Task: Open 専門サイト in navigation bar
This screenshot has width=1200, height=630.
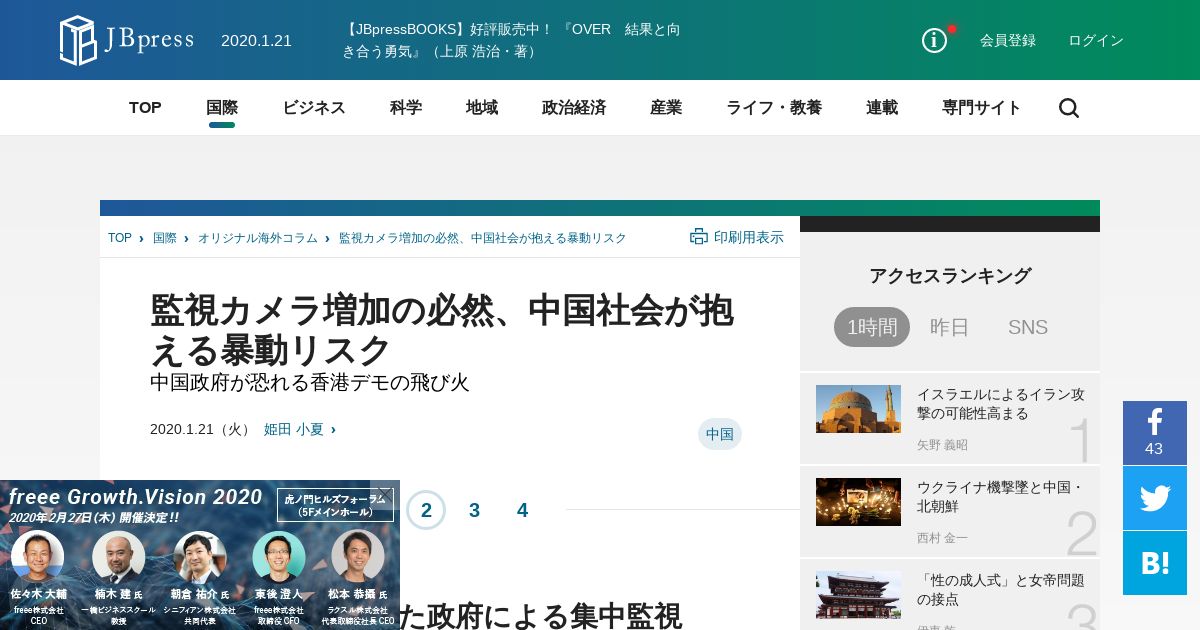Action: pyautogui.click(x=982, y=108)
